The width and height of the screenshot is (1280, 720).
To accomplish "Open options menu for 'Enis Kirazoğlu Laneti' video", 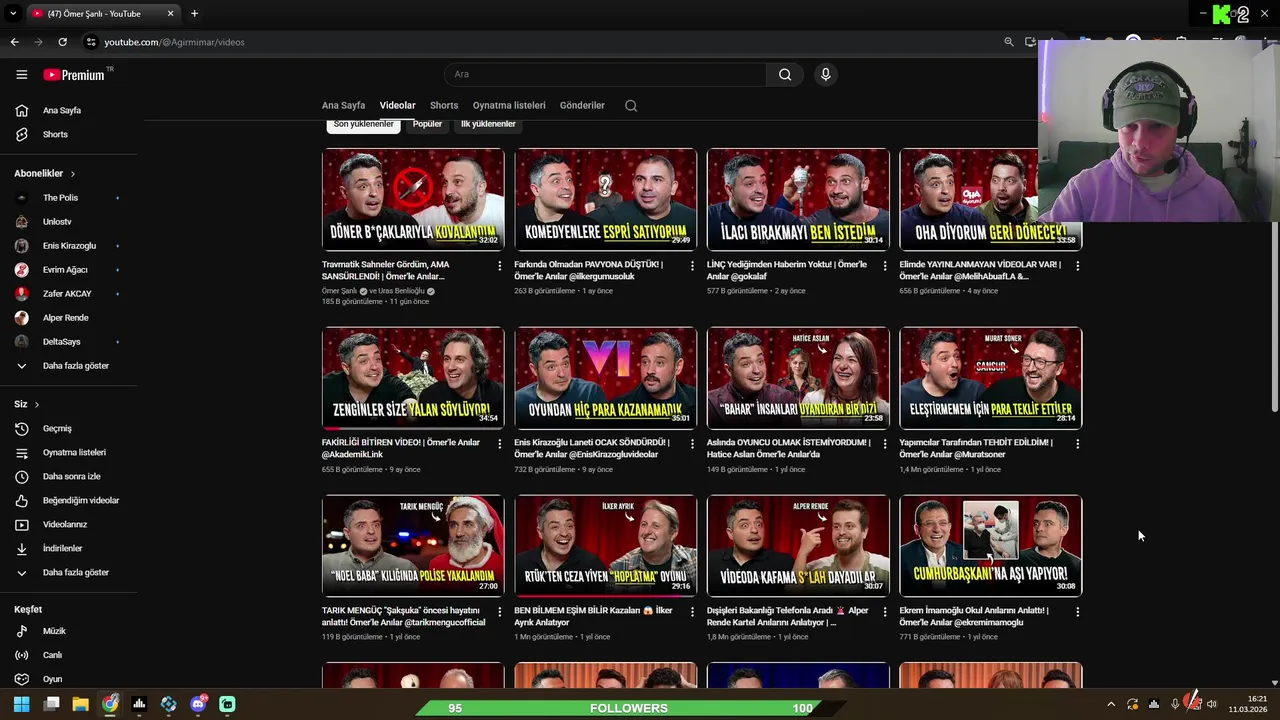I will (x=692, y=444).
